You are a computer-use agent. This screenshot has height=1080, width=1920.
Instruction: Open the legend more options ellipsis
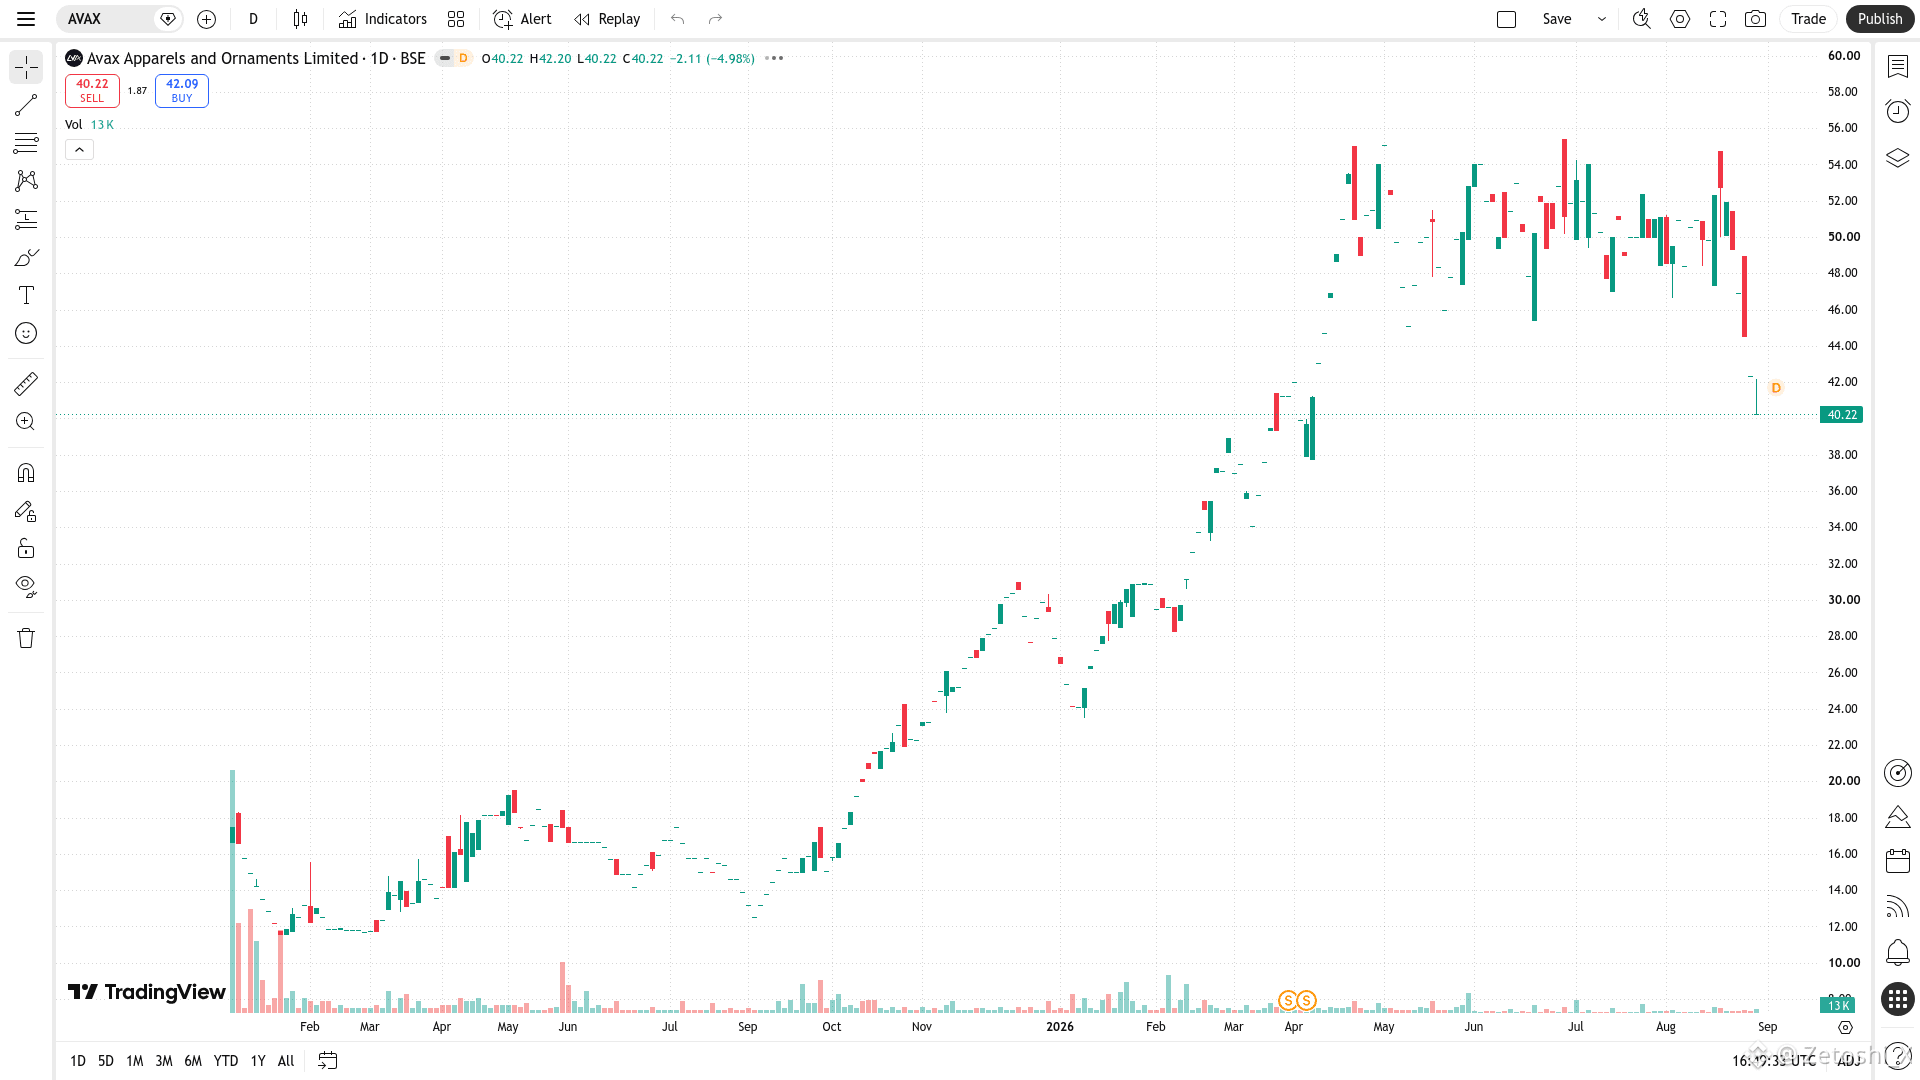pos(774,58)
